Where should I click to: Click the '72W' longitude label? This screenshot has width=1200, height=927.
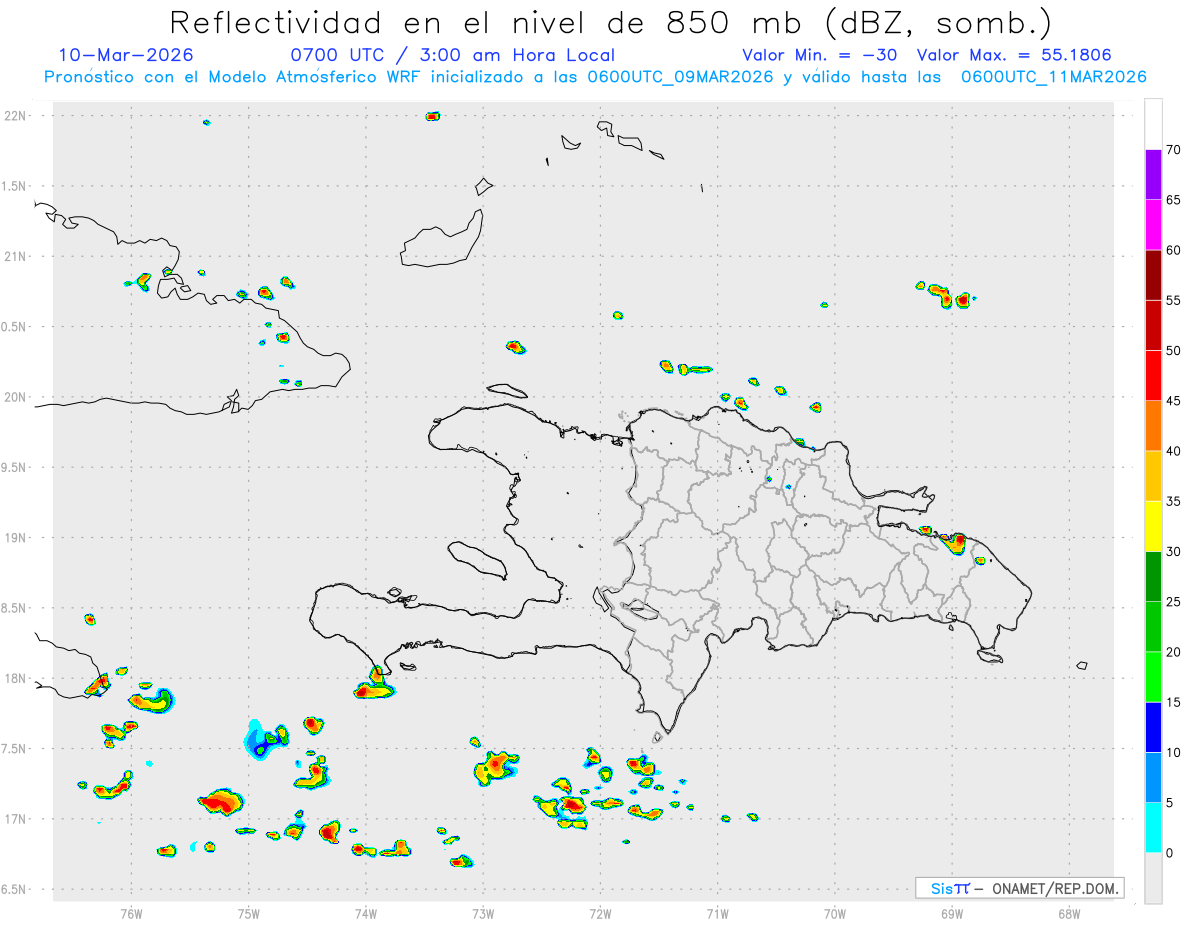tap(600, 913)
